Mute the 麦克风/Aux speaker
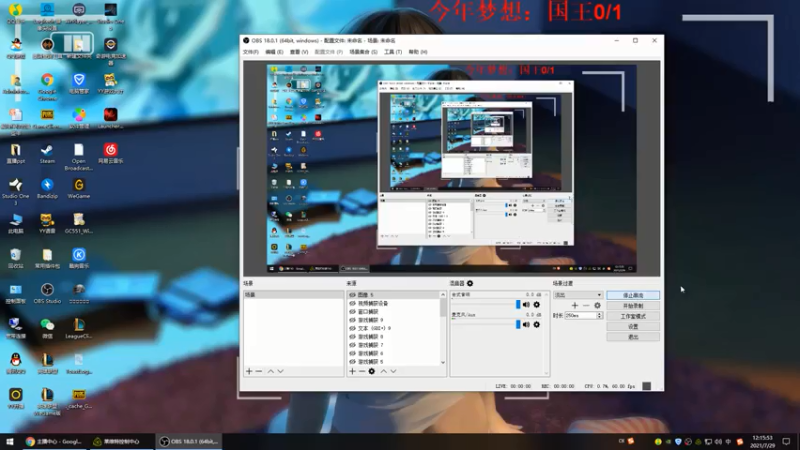This screenshot has height=450, width=800. tap(527, 324)
